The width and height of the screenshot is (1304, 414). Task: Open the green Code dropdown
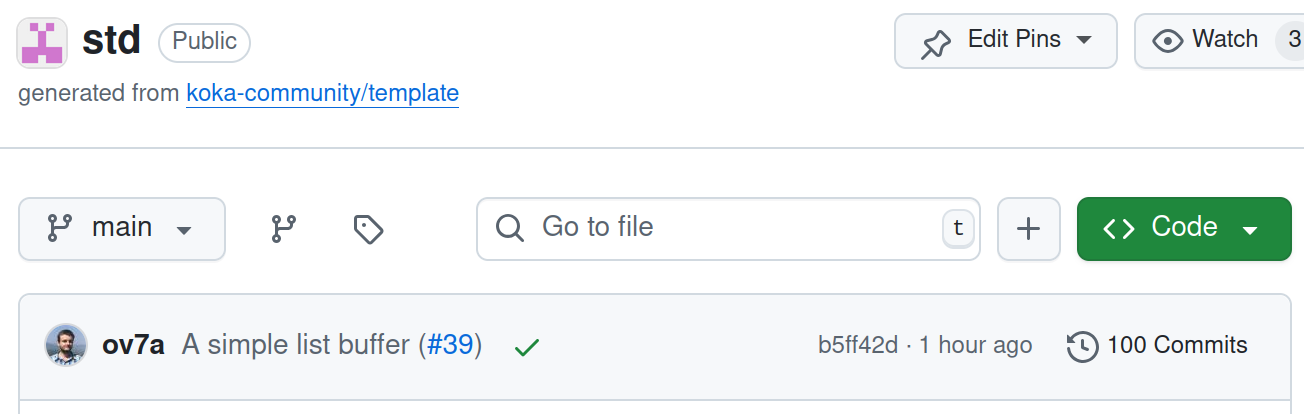1184,229
